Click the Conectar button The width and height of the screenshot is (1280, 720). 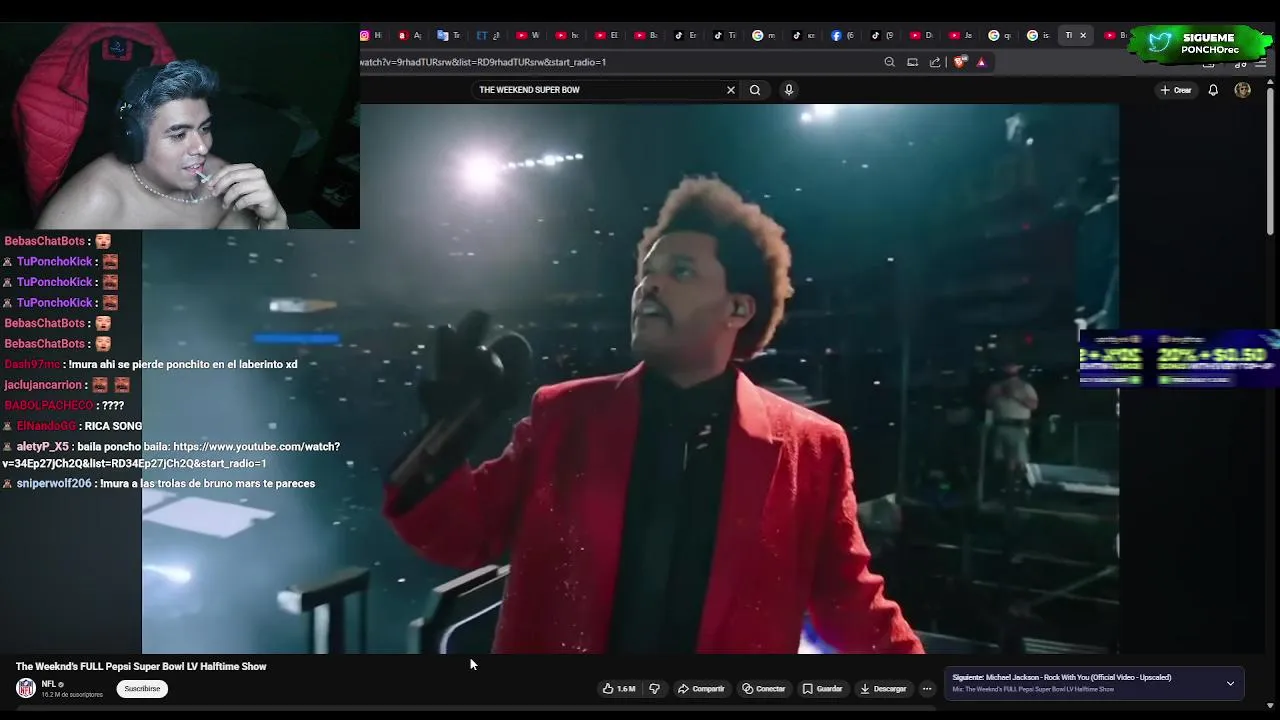764,689
